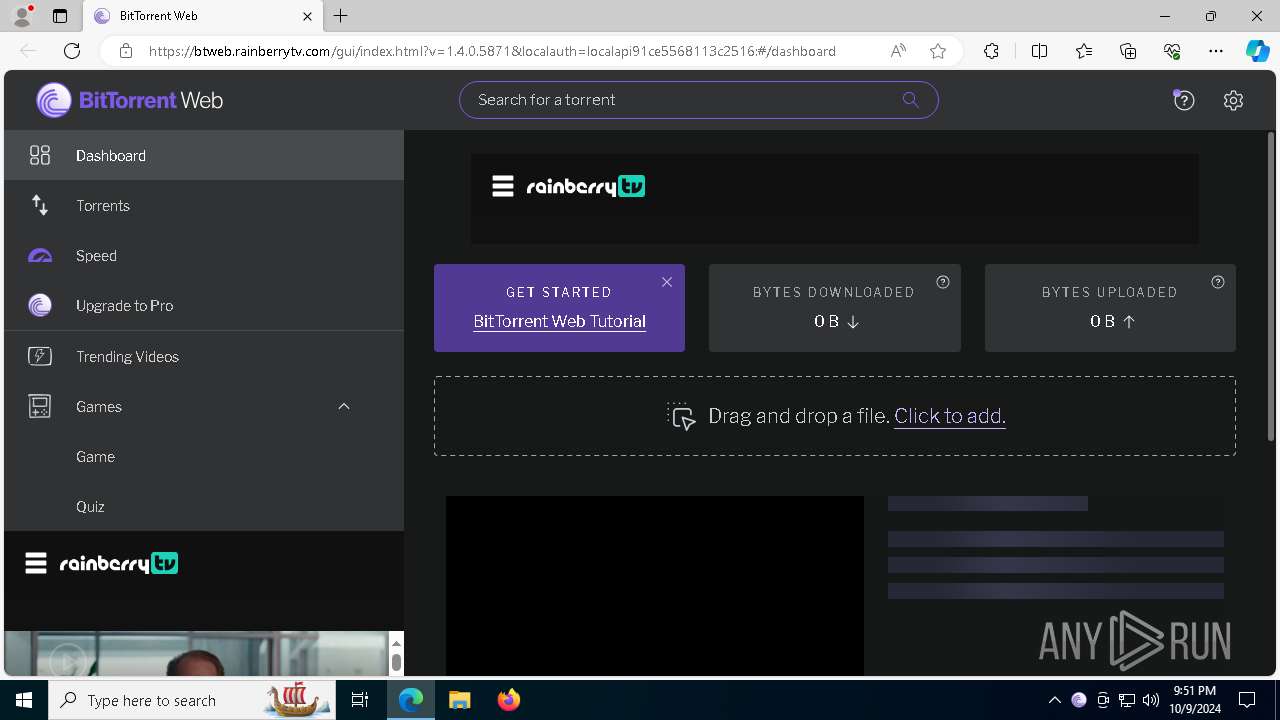This screenshot has height=720, width=1280.
Task: Click the Torrents up-down arrows icon
Action: point(40,205)
